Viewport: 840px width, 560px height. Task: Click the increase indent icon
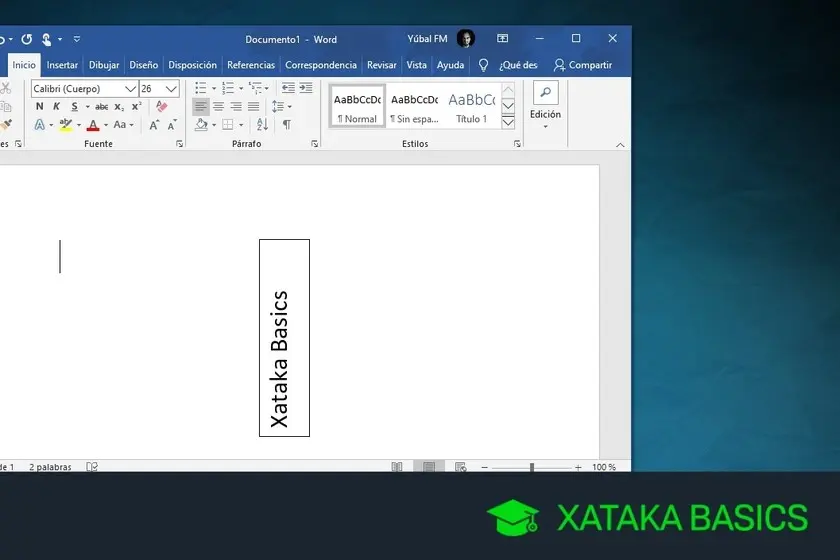(x=306, y=89)
